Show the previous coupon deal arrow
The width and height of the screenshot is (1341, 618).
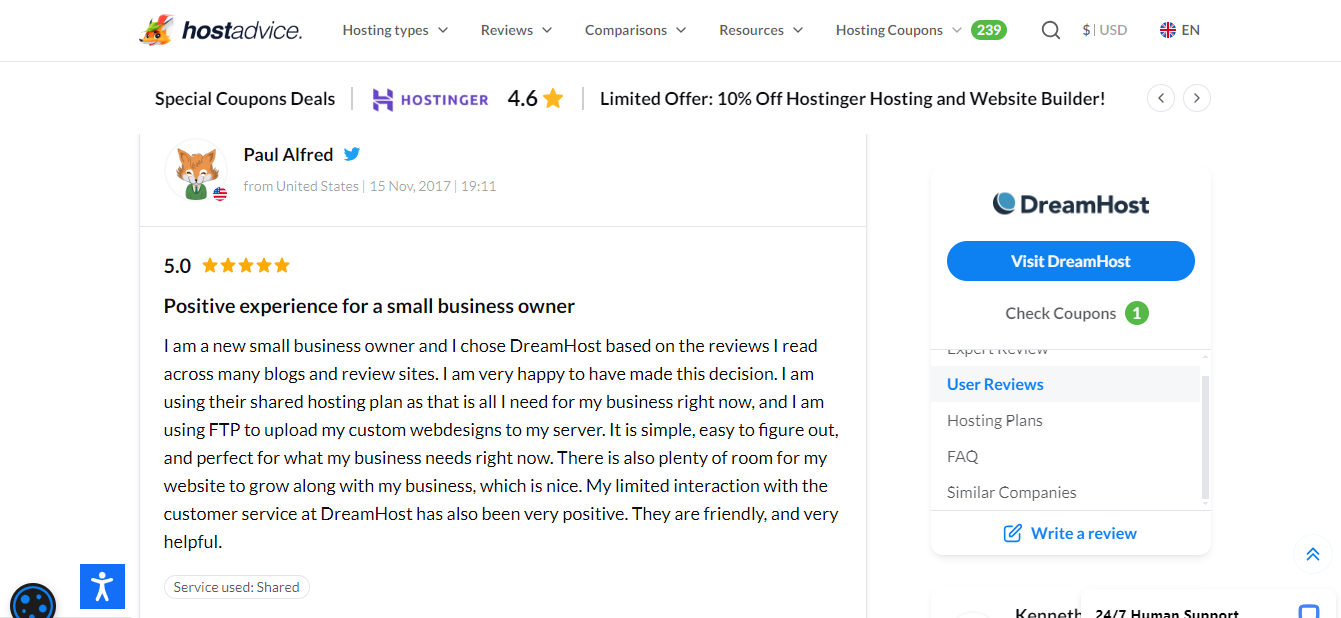(x=1160, y=98)
